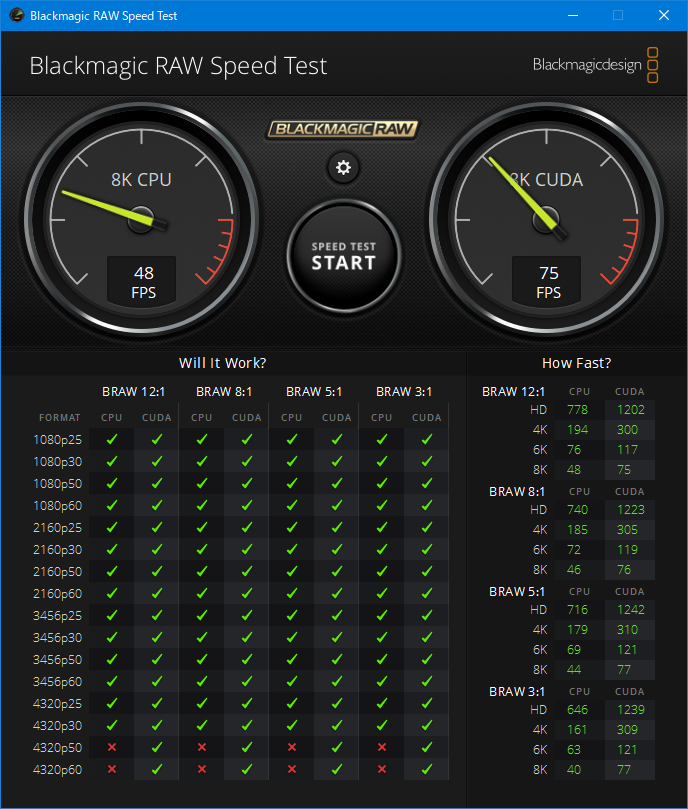Screen dimensions: 688x809
Task: Click the 48 FPS readout
Action: click(143, 282)
